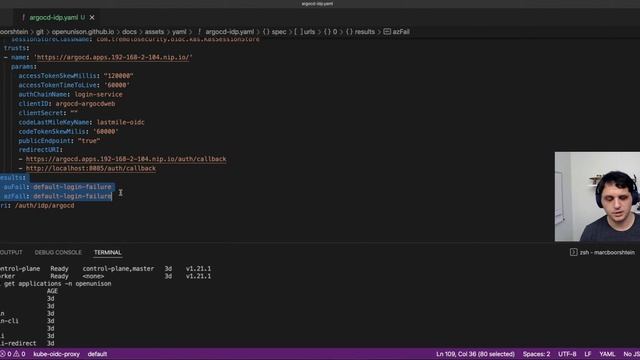Change indentation via Spaces: 2

[x=536, y=354]
